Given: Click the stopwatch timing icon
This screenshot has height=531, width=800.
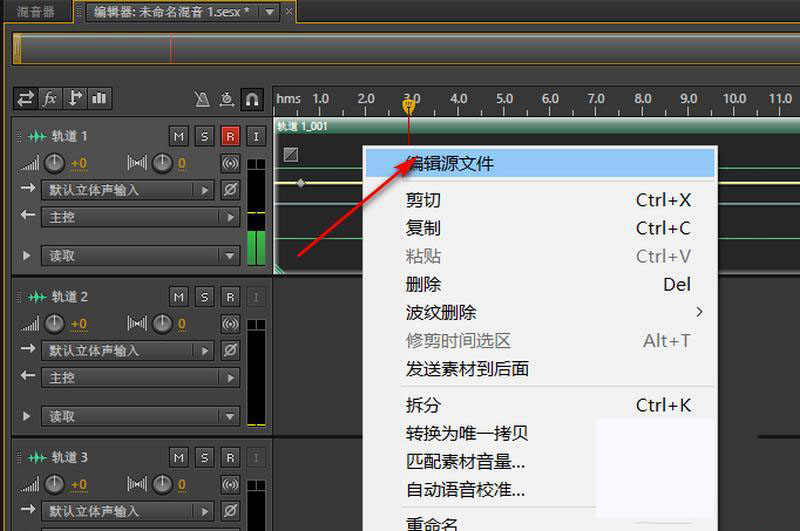Looking at the screenshot, I should [227, 99].
